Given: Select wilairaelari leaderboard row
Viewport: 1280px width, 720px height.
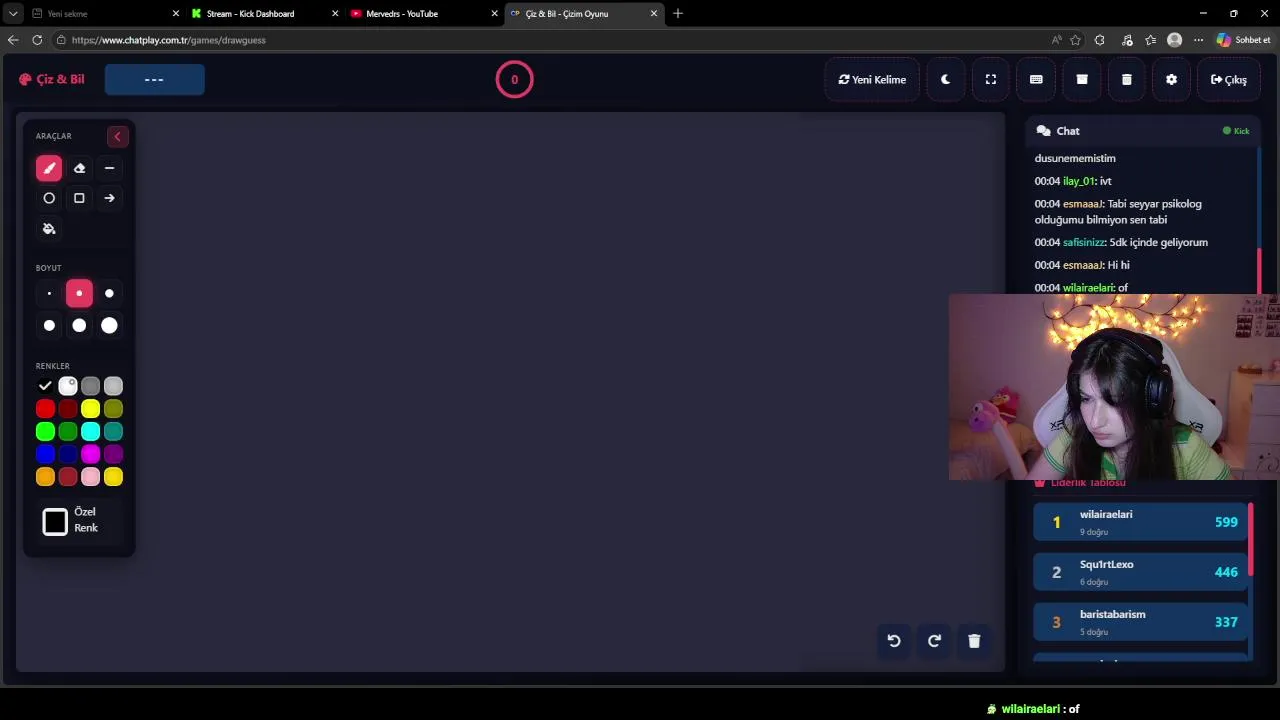Looking at the screenshot, I should 1140,522.
